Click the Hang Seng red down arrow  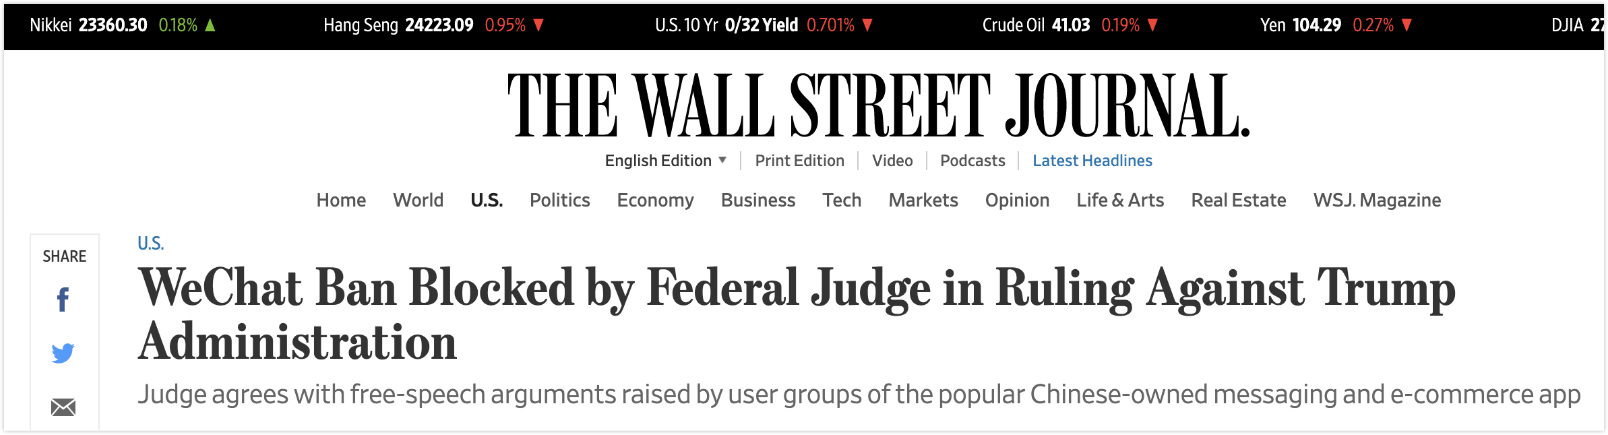(x=538, y=25)
